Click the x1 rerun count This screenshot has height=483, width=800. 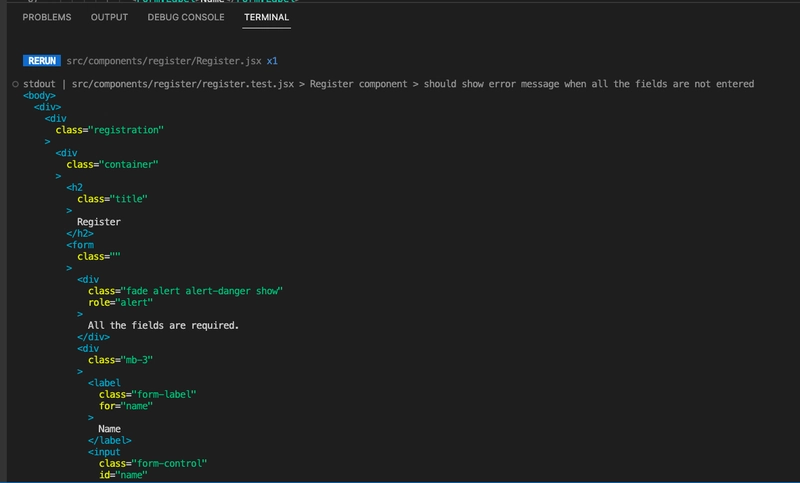coord(272,61)
